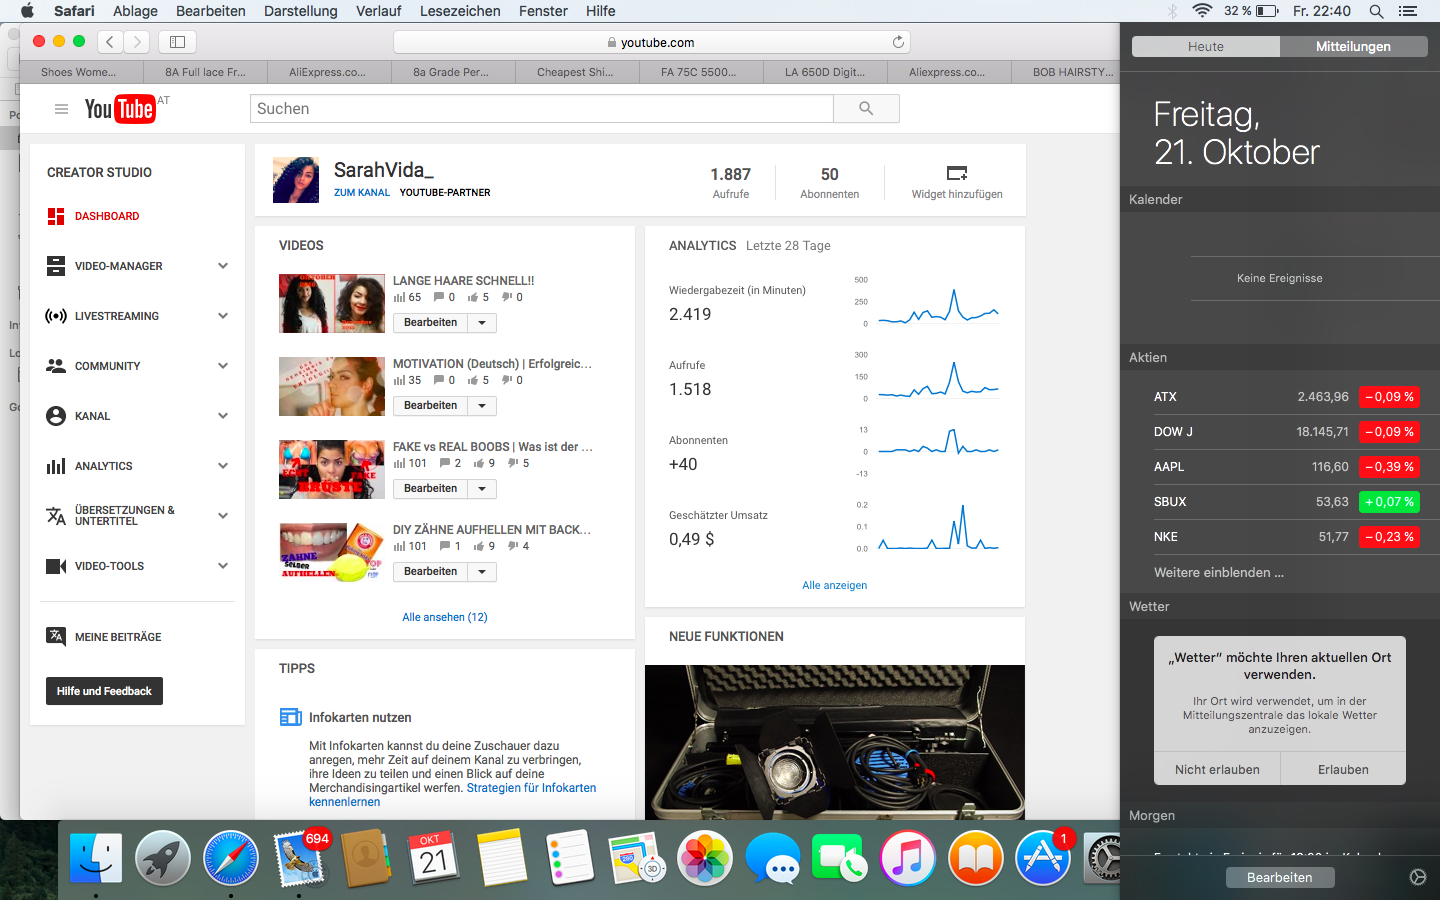The width and height of the screenshot is (1440, 900).
Task: Expand the Livestreaming section
Action: tap(223, 316)
